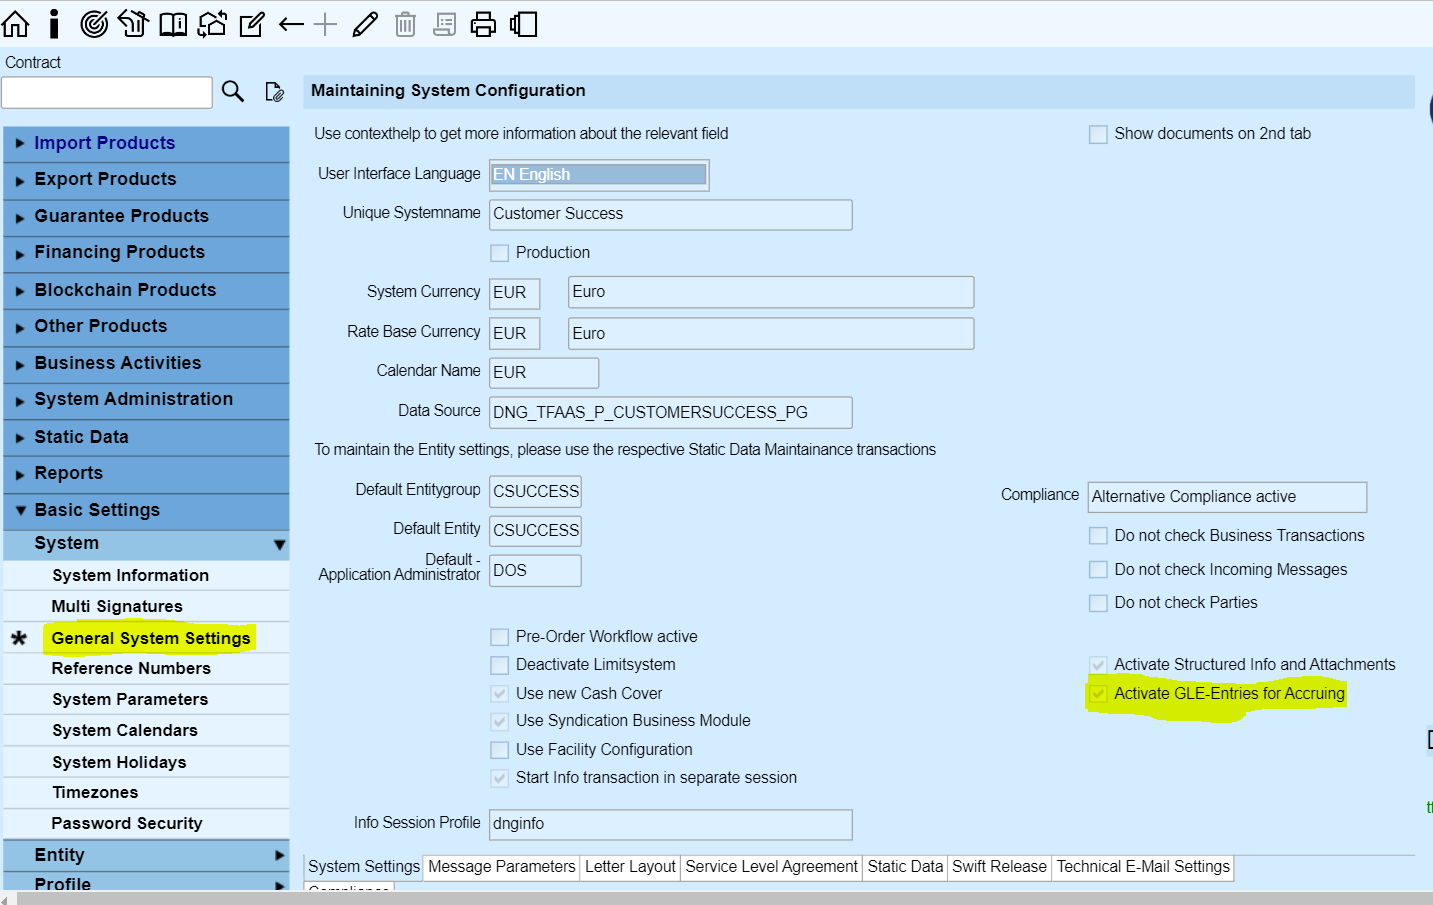Image resolution: width=1433 pixels, height=905 pixels.
Task: Click the Info Session Profile field
Action: [x=671, y=825]
